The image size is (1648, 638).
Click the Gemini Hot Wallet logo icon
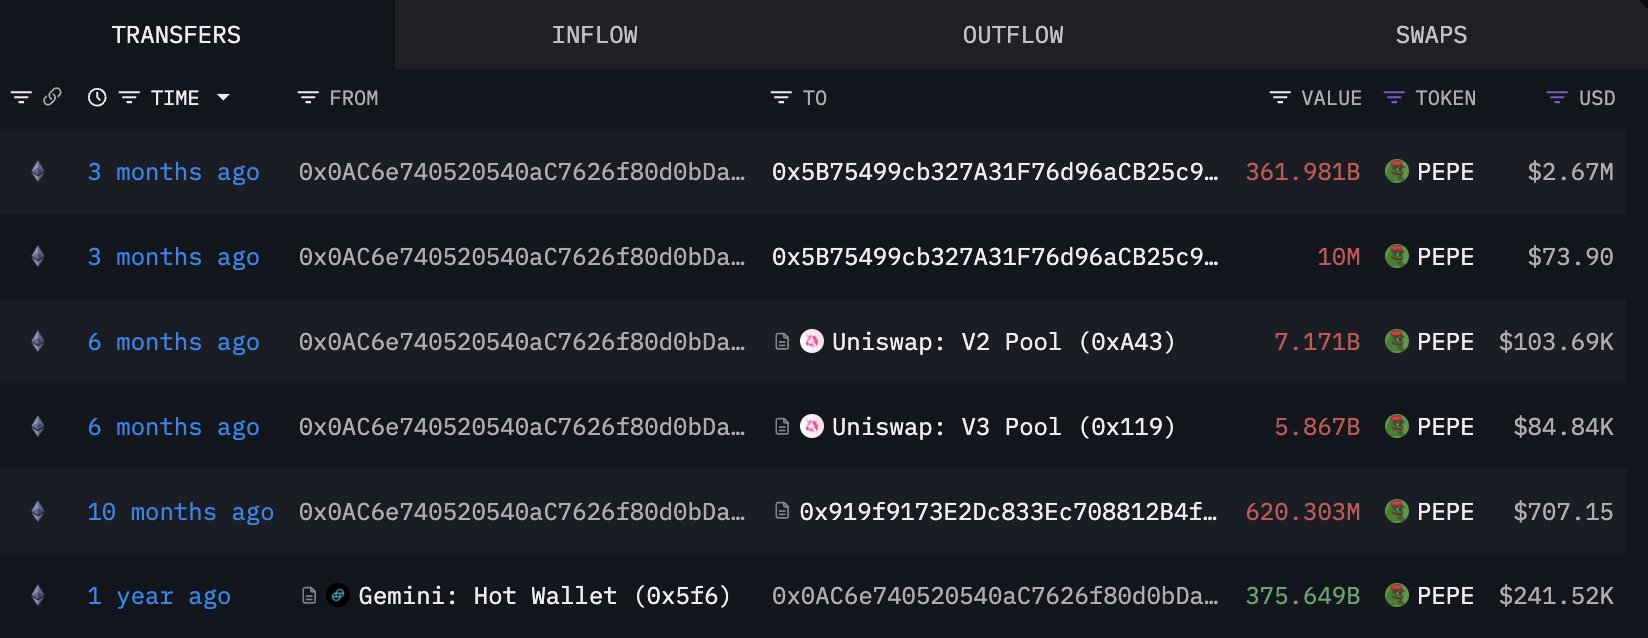[338, 596]
